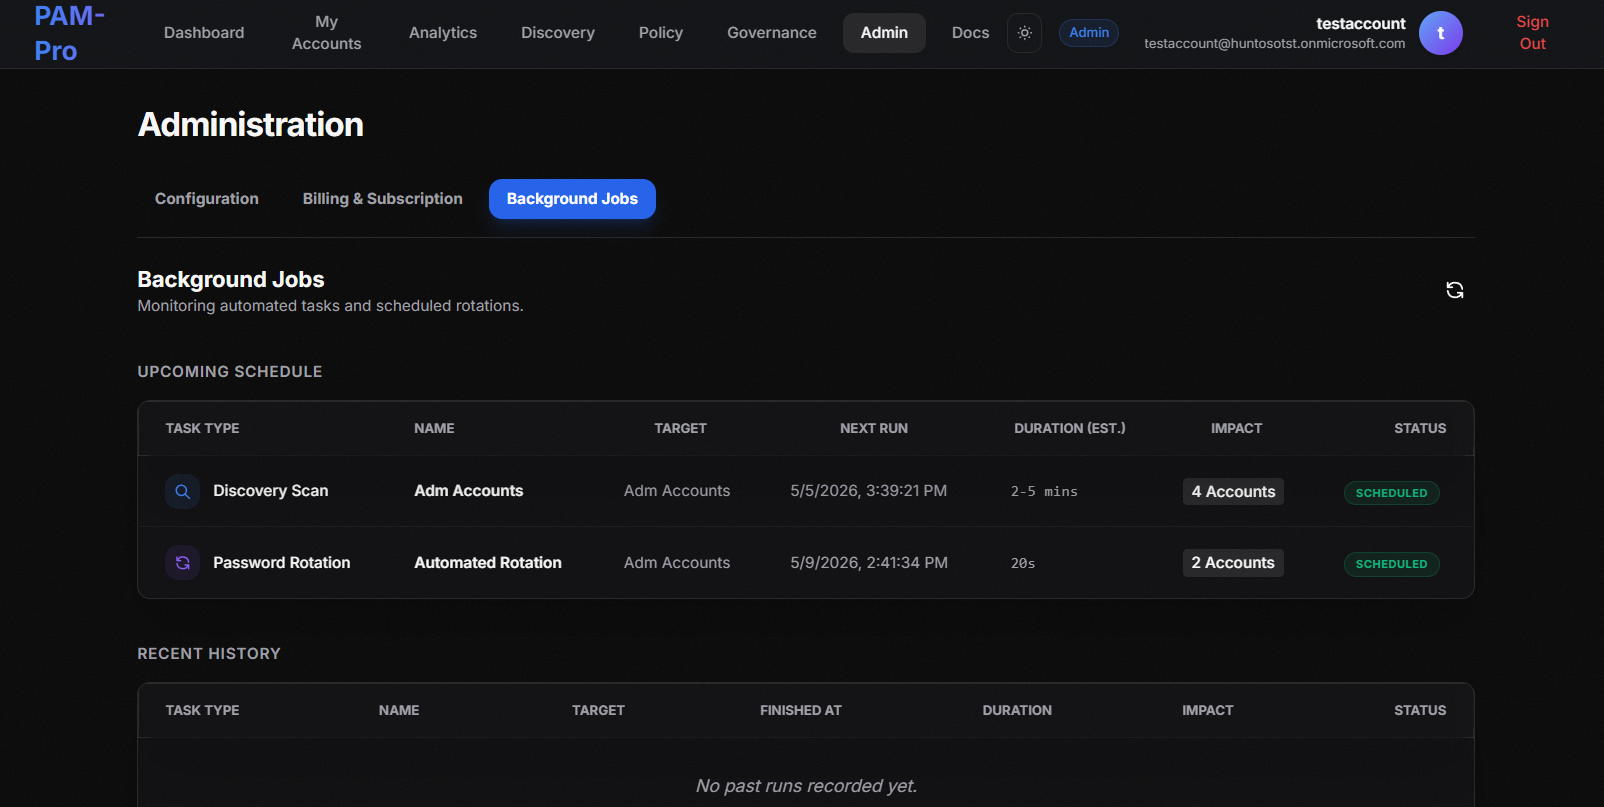Image resolution: width=1604 pixels, height=807 pixels.
Task: Open the Analytics nav item
Action: (443, 33)
